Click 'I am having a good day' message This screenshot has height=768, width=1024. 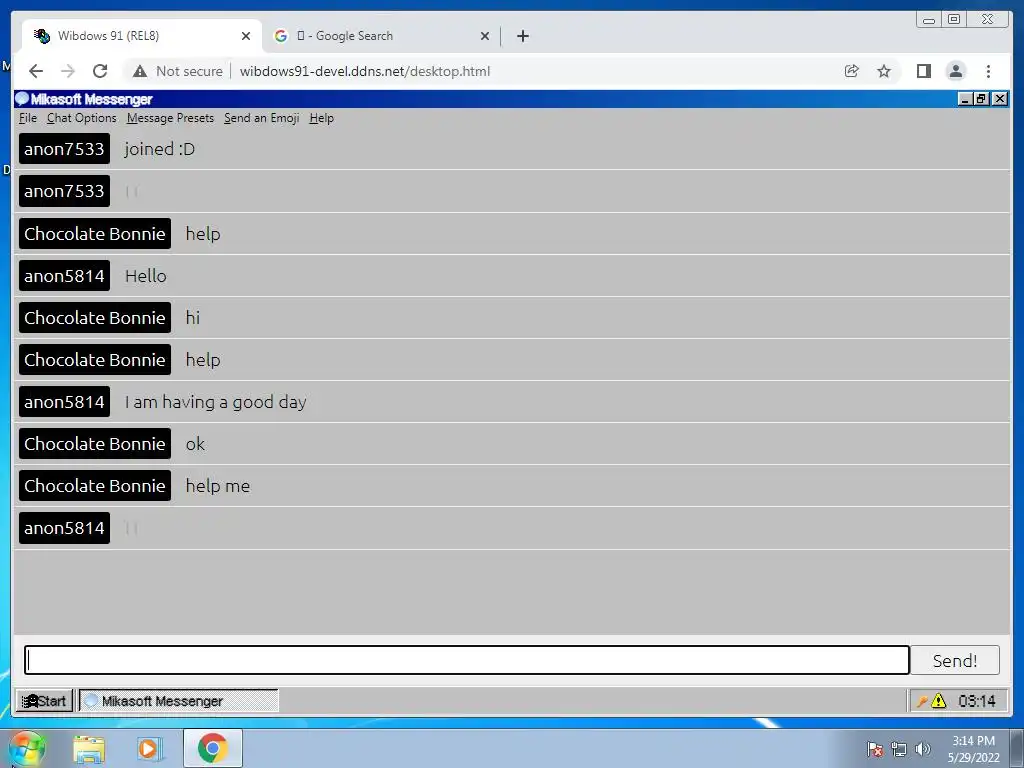tap(216, 402)
